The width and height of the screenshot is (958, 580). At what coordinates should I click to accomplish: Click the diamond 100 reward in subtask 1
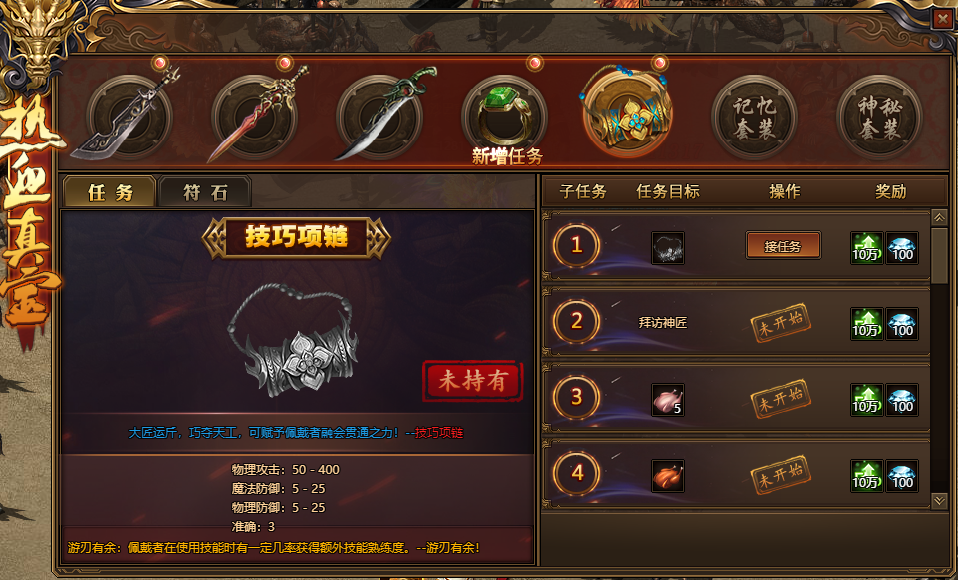[902, 248]
